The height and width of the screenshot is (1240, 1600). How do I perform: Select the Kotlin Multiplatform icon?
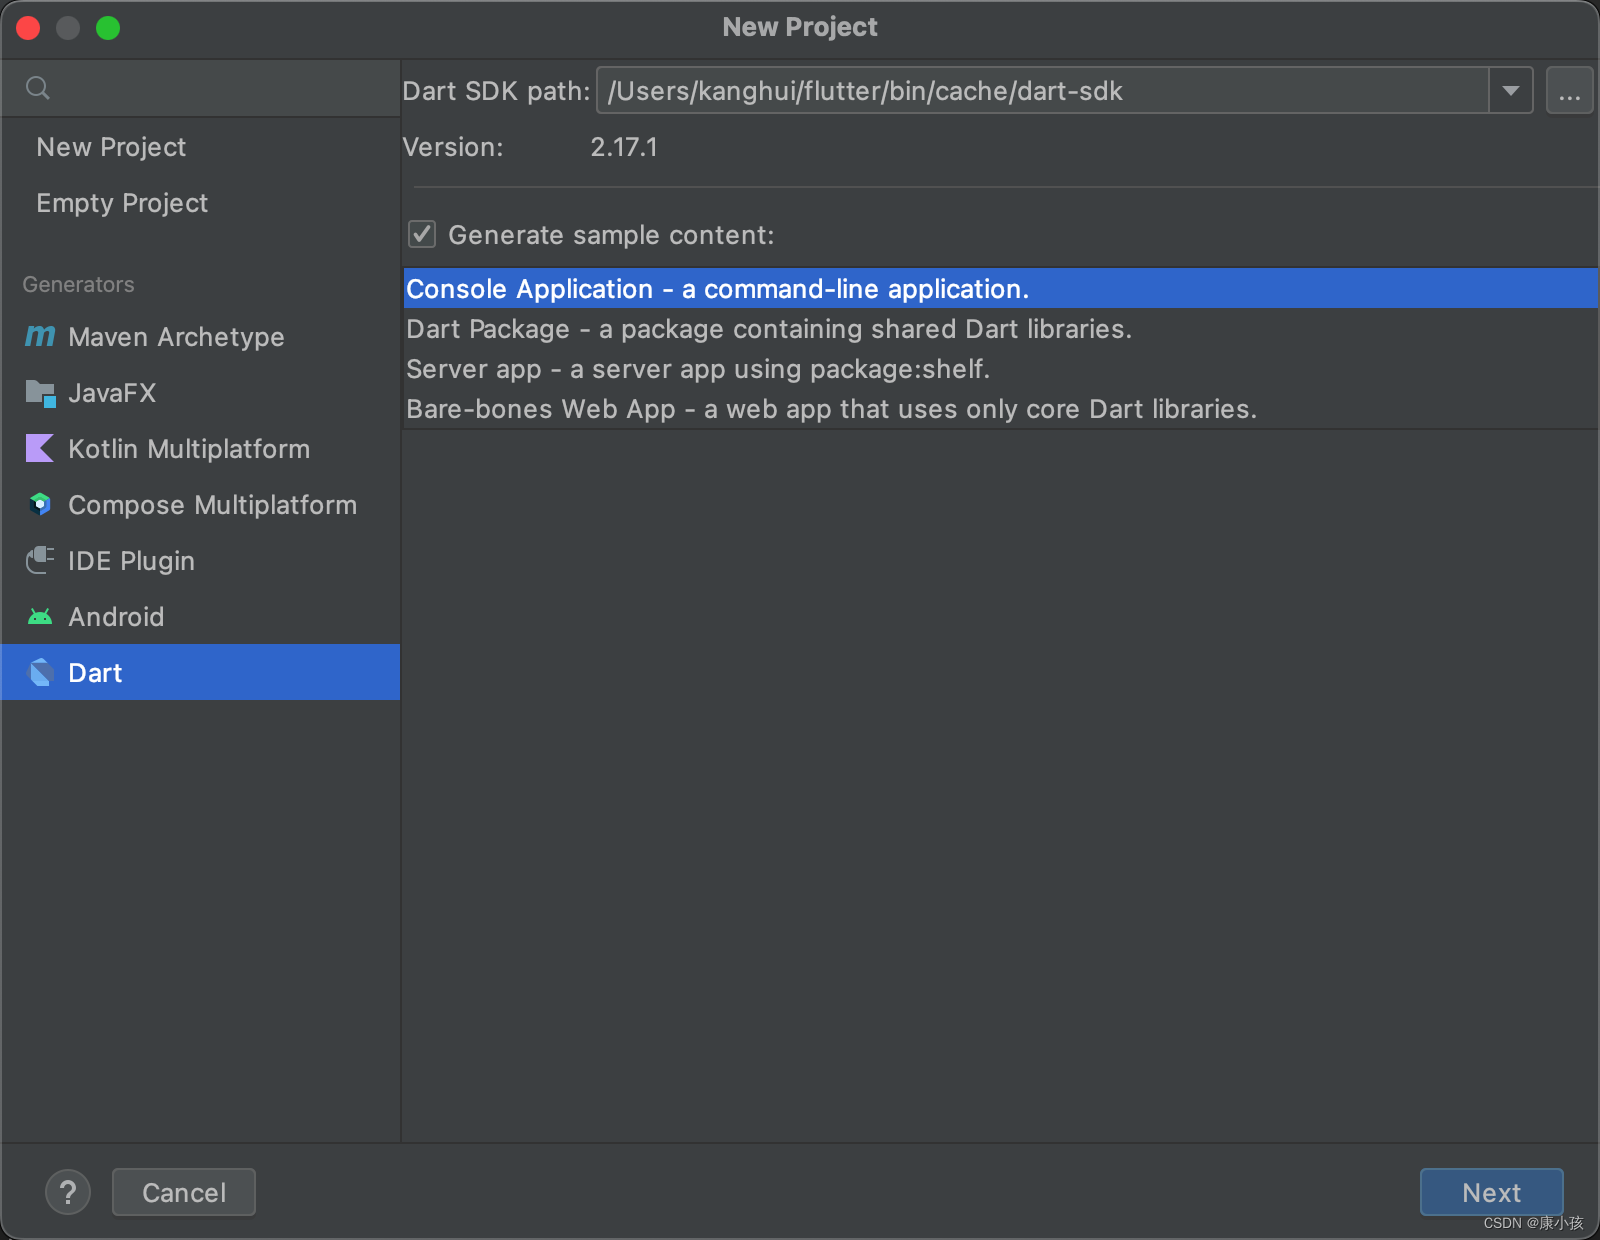[x=39, y=449]
